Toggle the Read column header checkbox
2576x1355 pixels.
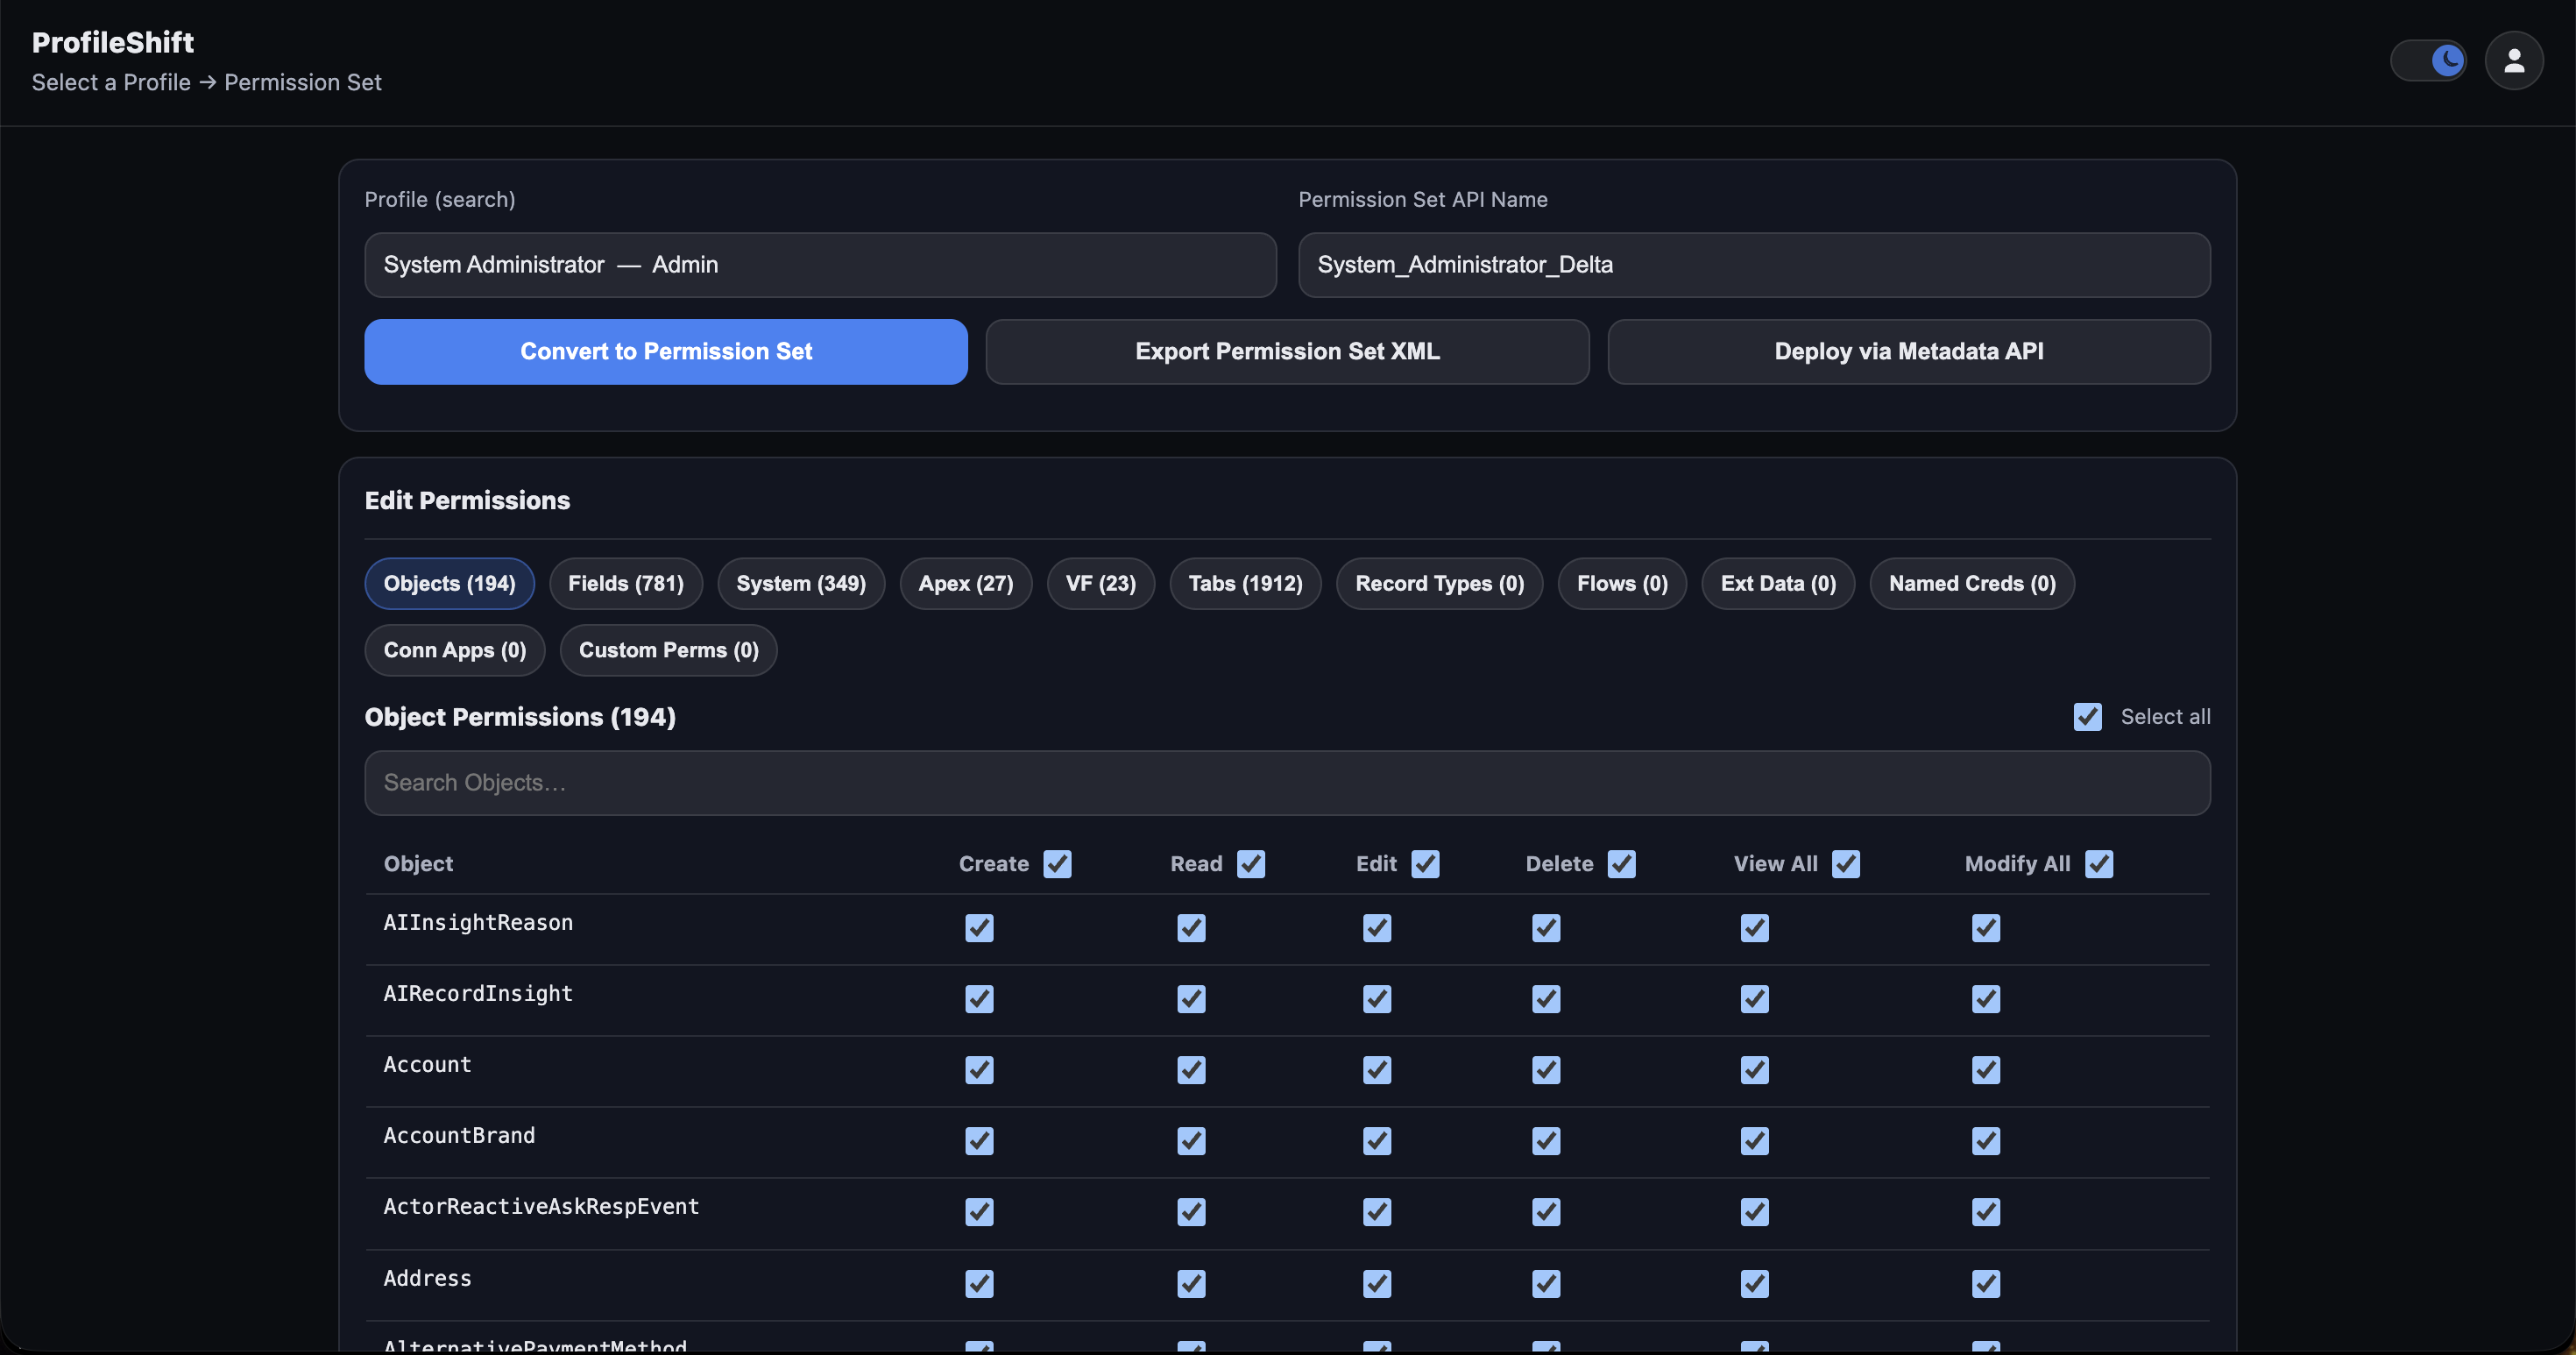click(x=1251, y=864)
